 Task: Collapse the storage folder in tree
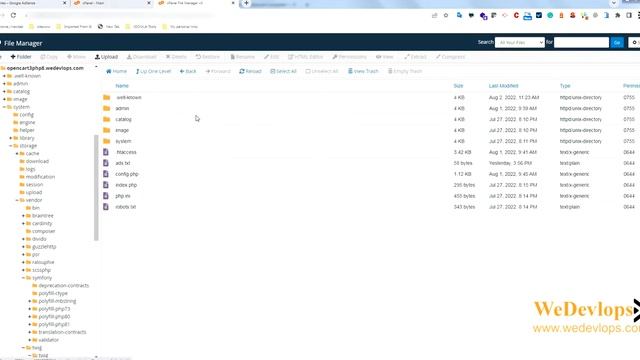click(11, 146)
